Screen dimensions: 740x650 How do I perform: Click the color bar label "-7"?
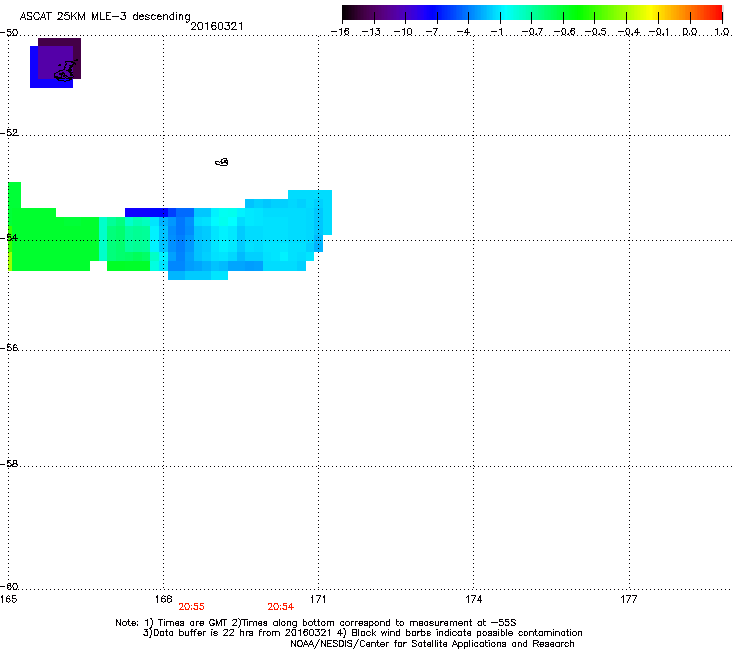[x=433, y=32]
